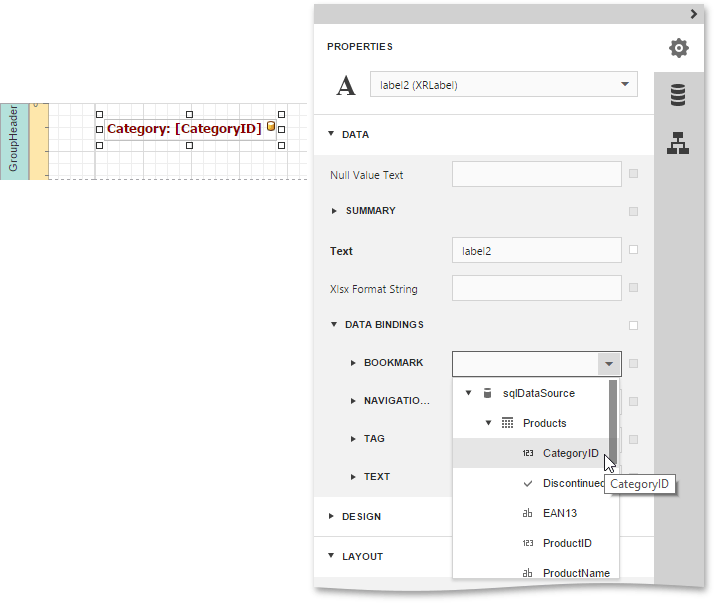Click the CategoryID numeric type icon
Image resolution: width=714 pixels, height=603 pixels.
click(528, 453)
